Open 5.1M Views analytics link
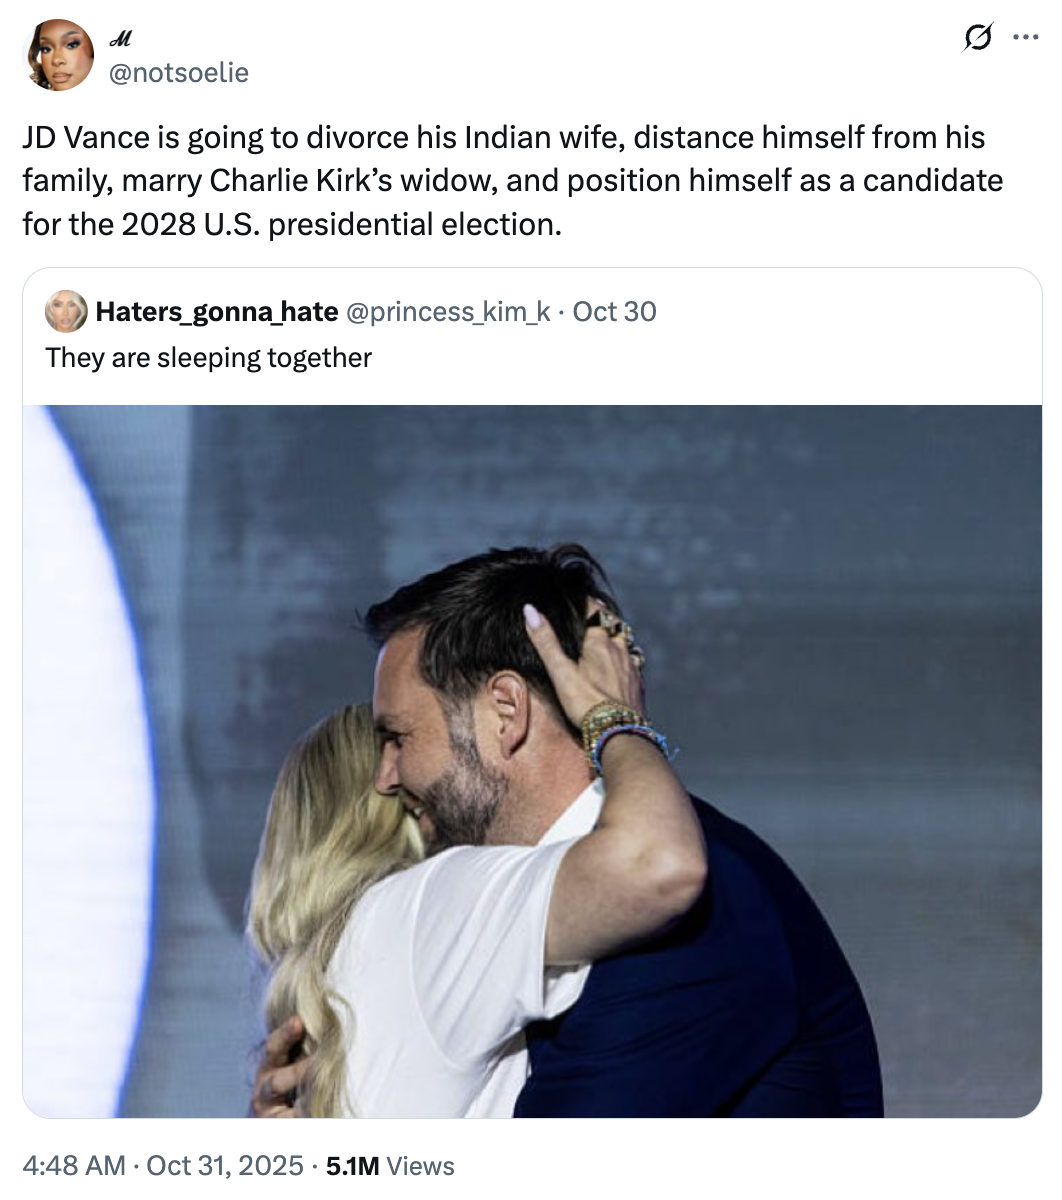This screenshot has height=1200, width=1062. coord(390,1166)
